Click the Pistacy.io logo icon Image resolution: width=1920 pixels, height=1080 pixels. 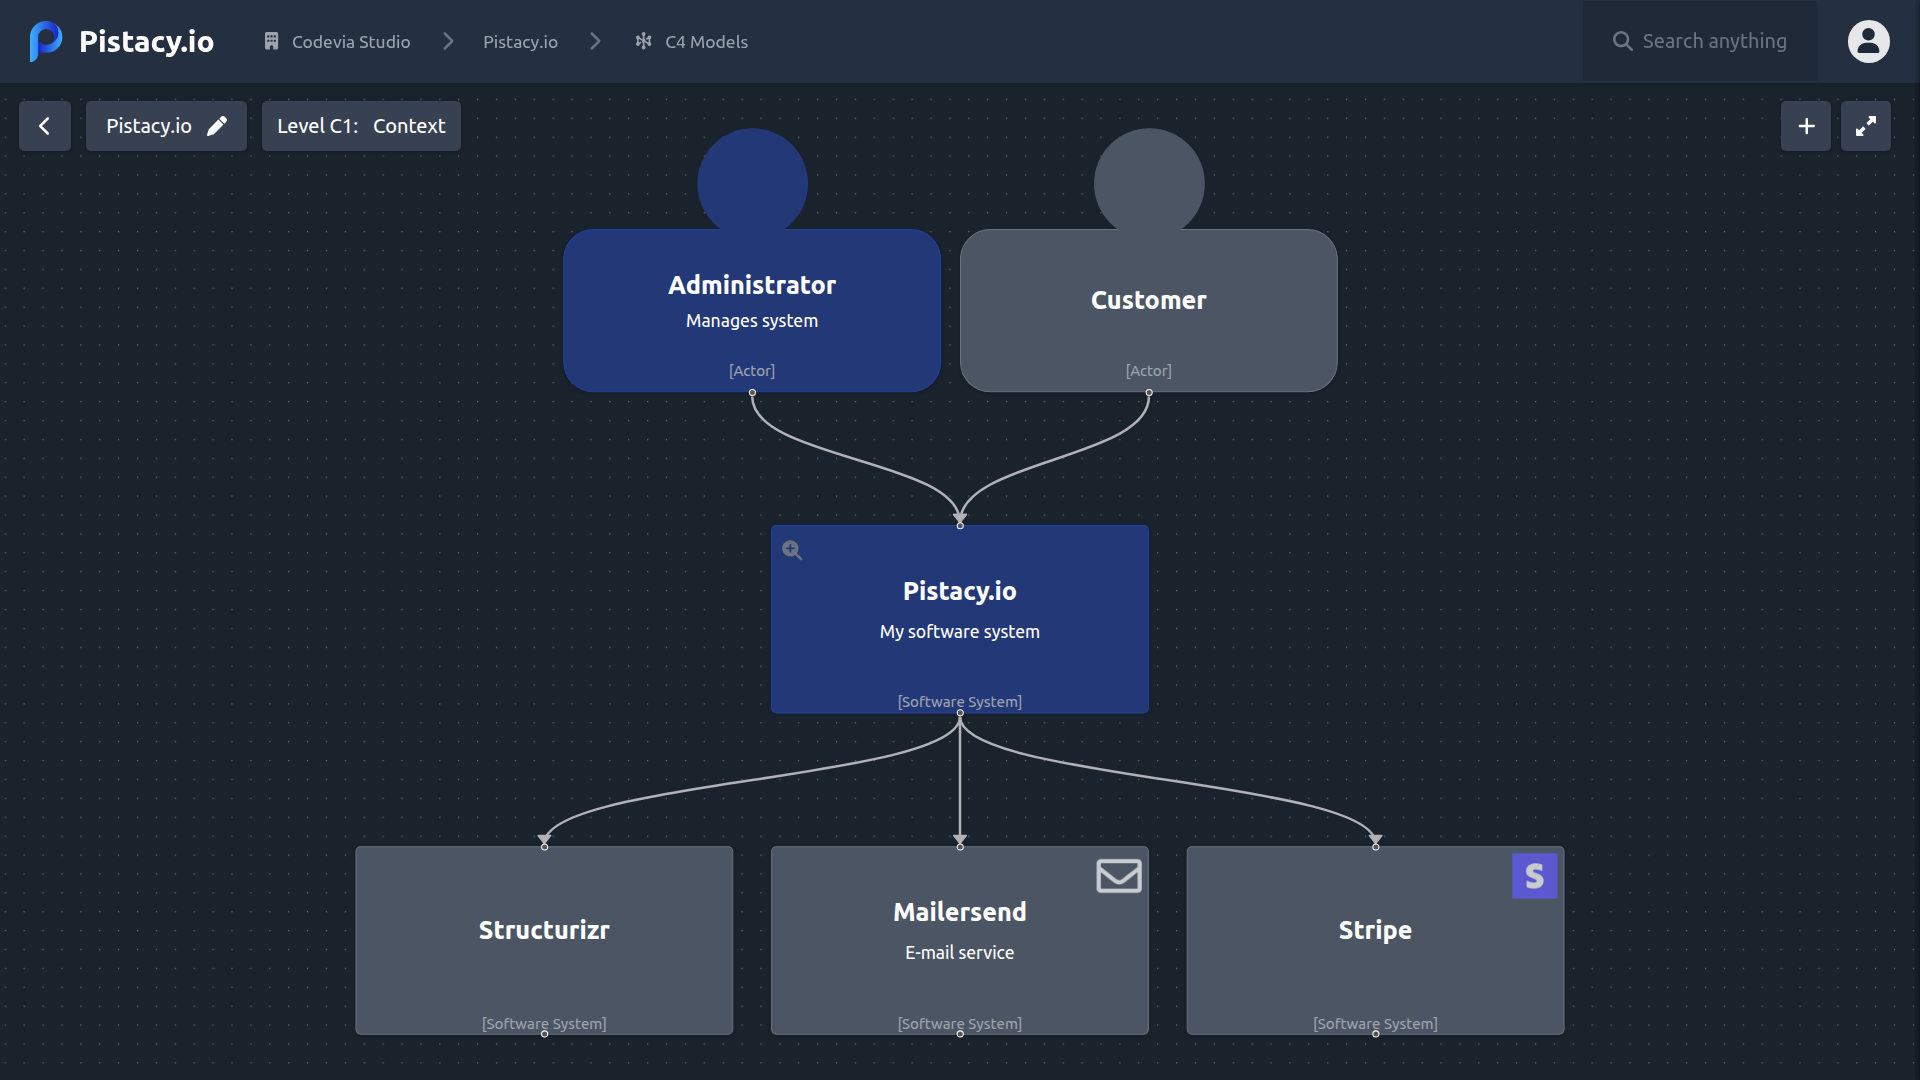tap(45, 41)
